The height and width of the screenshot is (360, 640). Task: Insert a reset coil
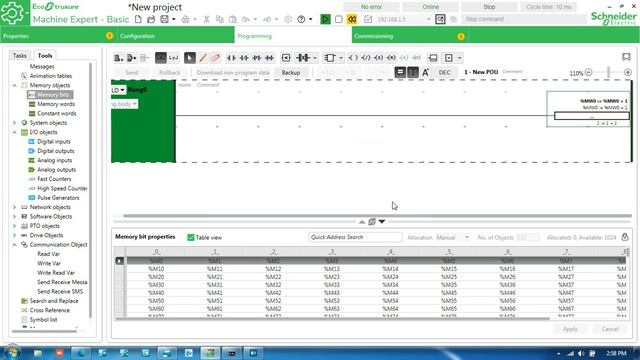(391, 58)
